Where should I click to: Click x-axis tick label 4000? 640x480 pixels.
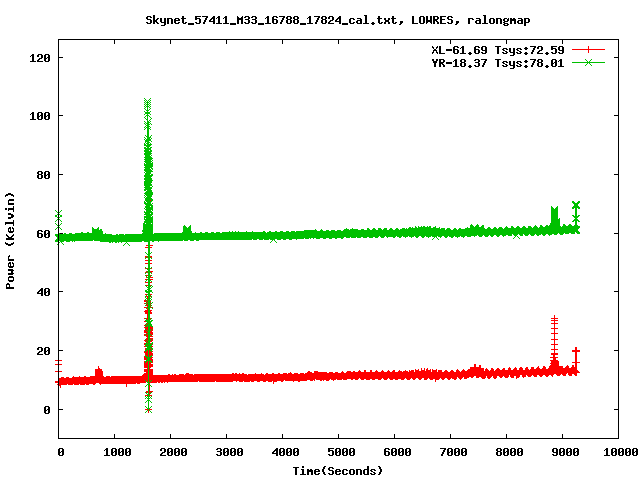pos(285,452)
